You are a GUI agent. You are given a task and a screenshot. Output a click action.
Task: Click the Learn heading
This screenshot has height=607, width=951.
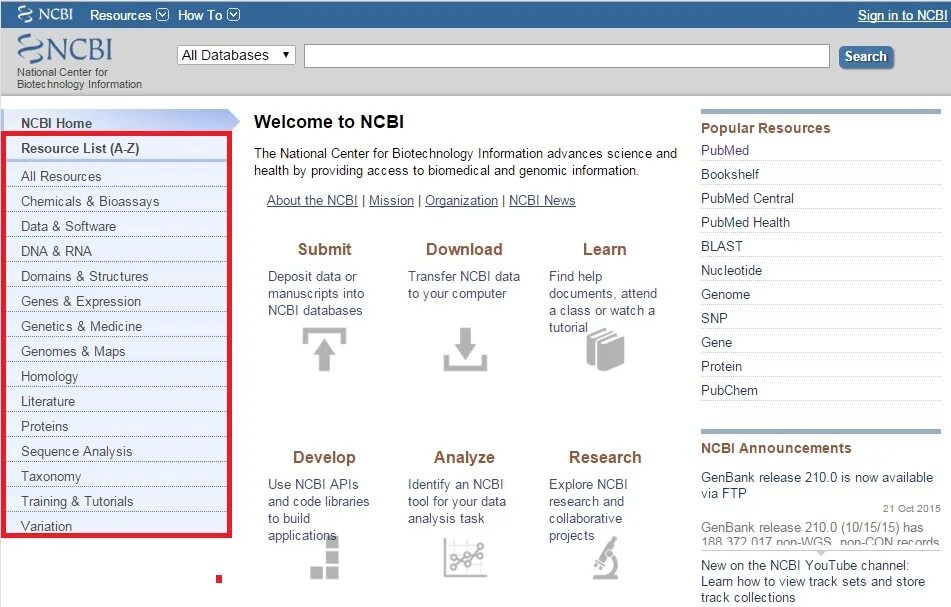pyautogui.click(x=605, y=249)
